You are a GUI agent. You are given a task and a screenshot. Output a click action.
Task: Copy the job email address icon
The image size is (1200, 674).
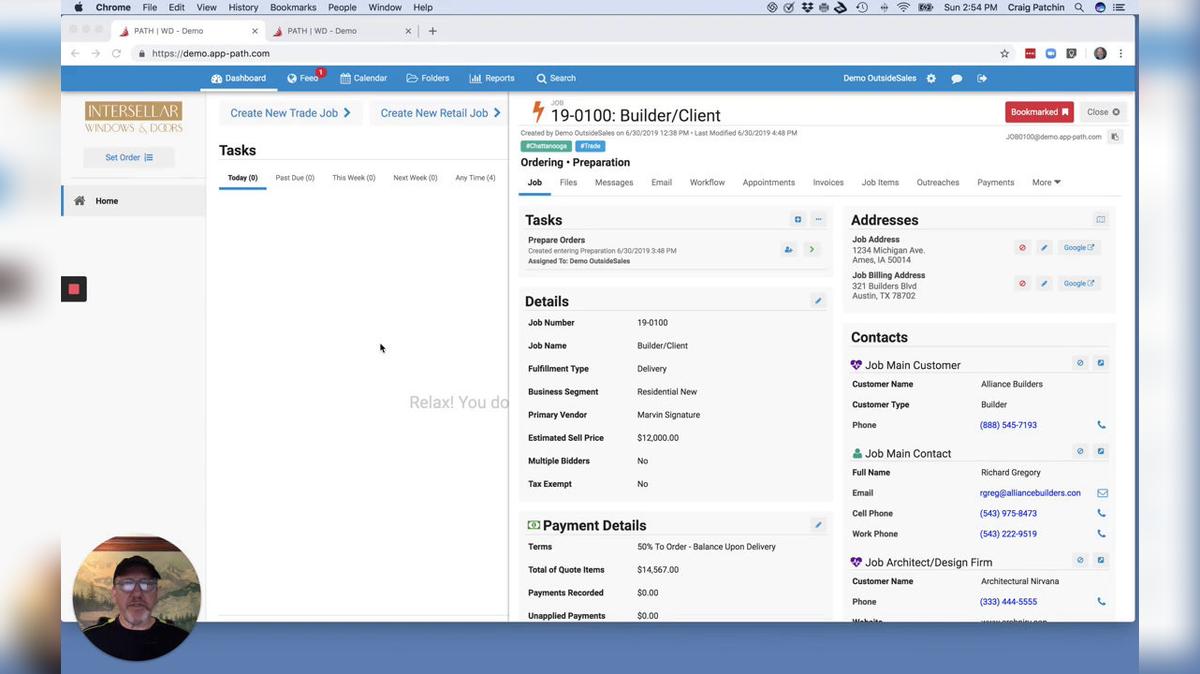(x=1115, y=137)
